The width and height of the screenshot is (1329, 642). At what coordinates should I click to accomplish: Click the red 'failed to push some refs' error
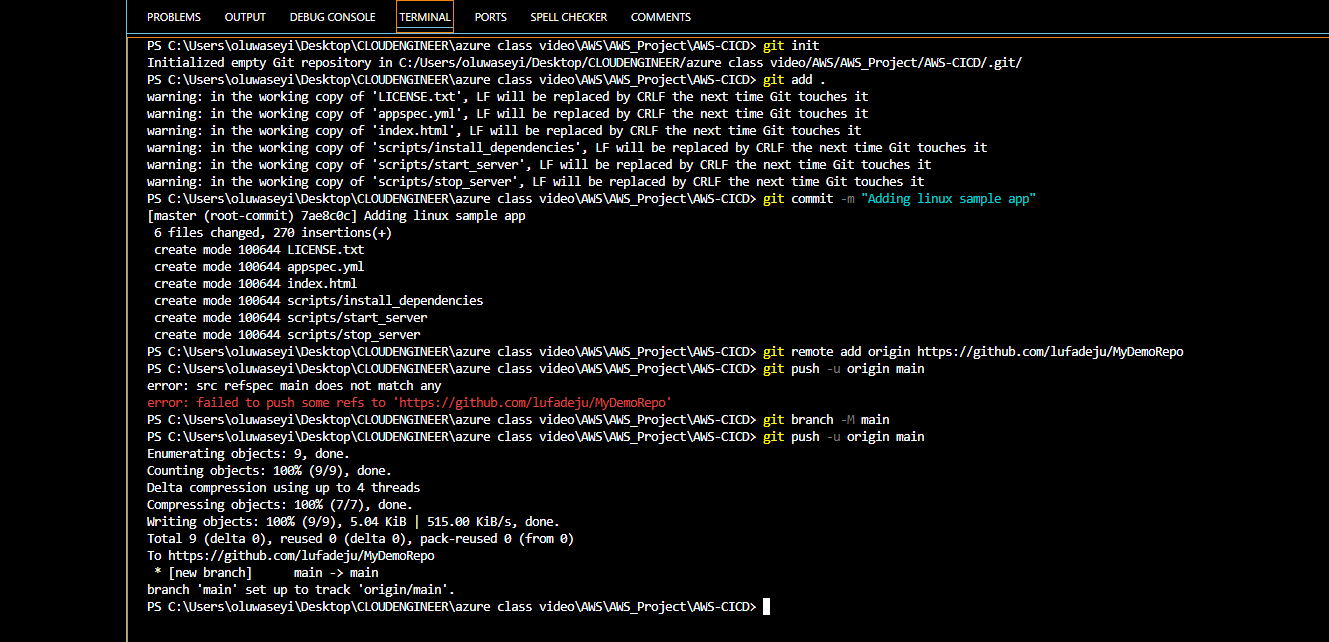409,403
